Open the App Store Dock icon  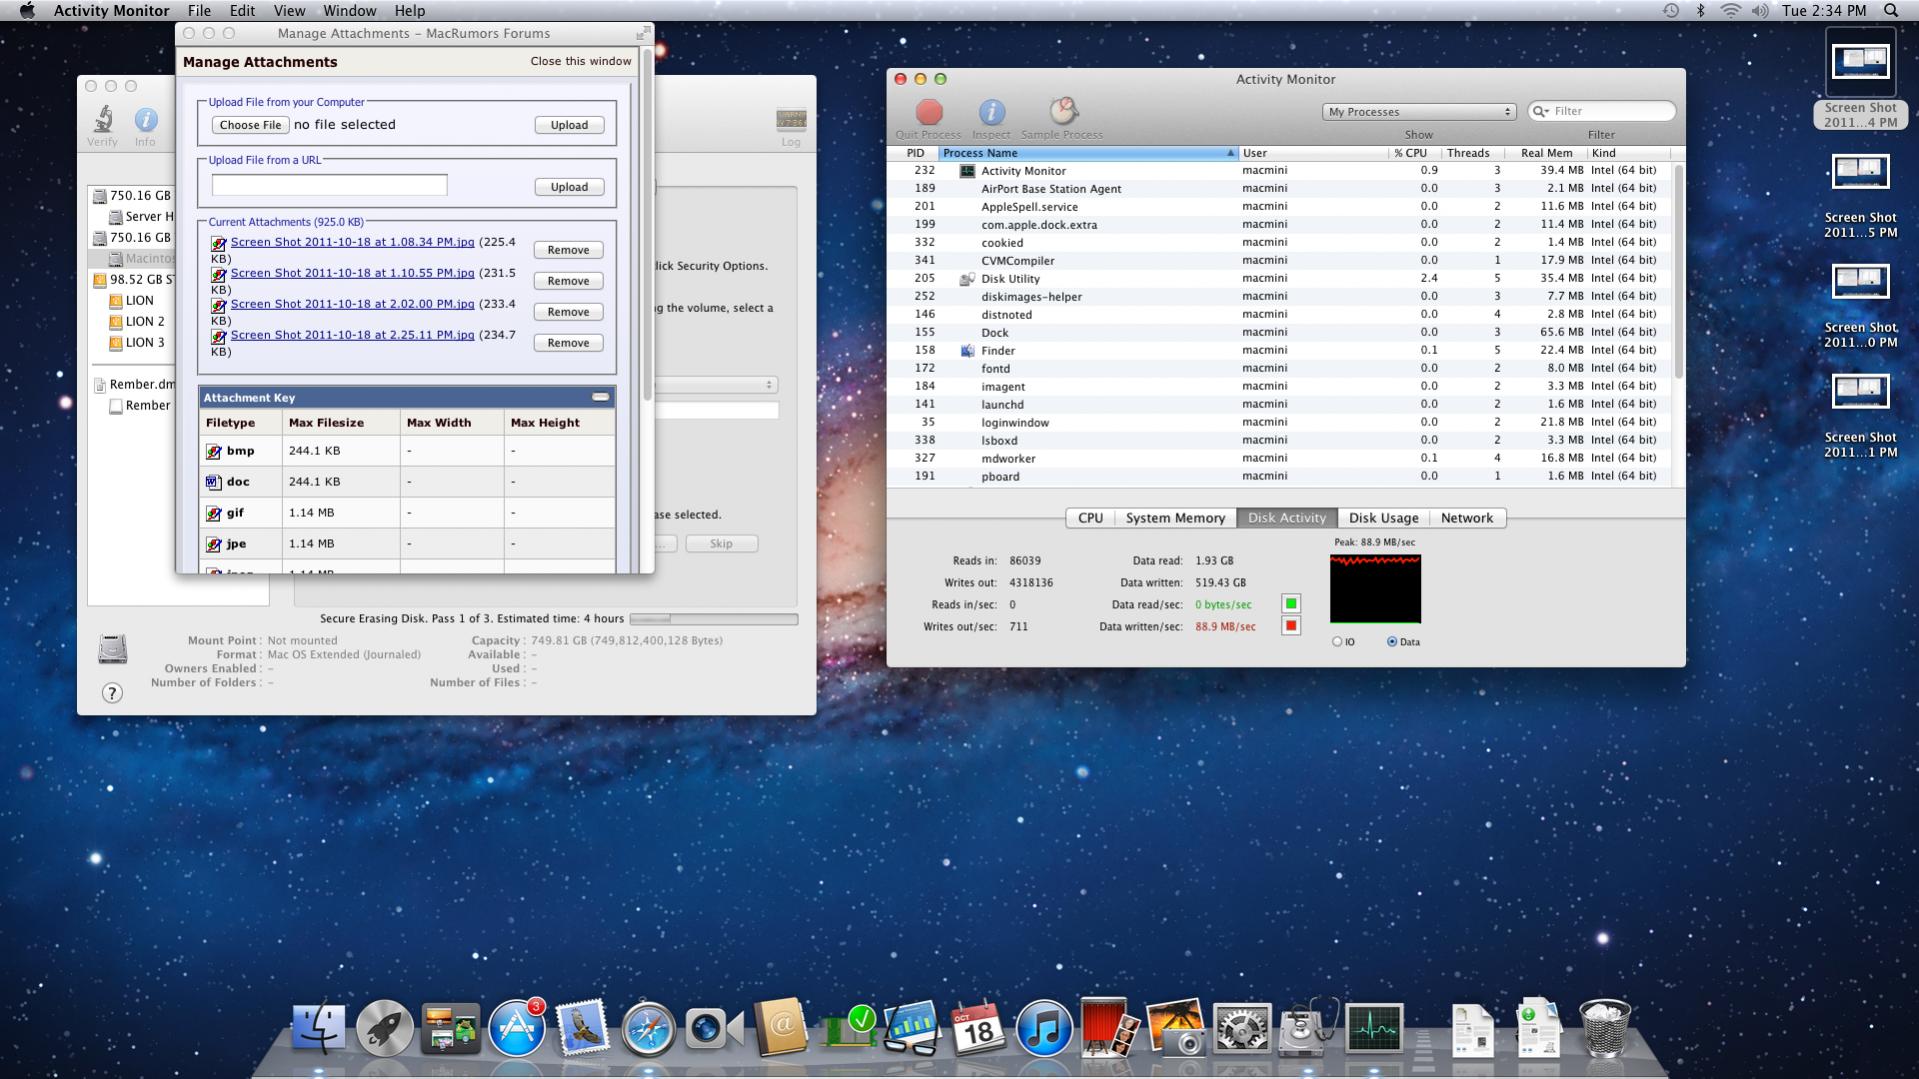[x=517, y=1028]
